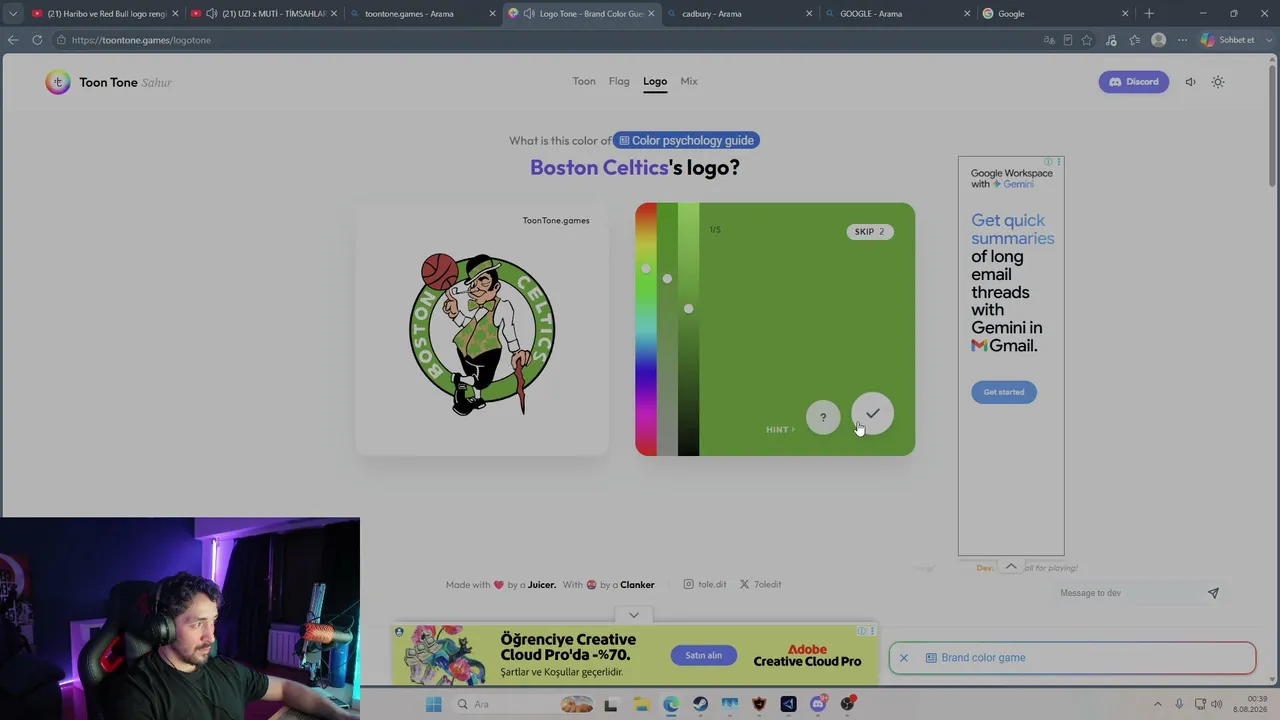
Task: Open the Color psychology guide link
Action: (687, 141)
